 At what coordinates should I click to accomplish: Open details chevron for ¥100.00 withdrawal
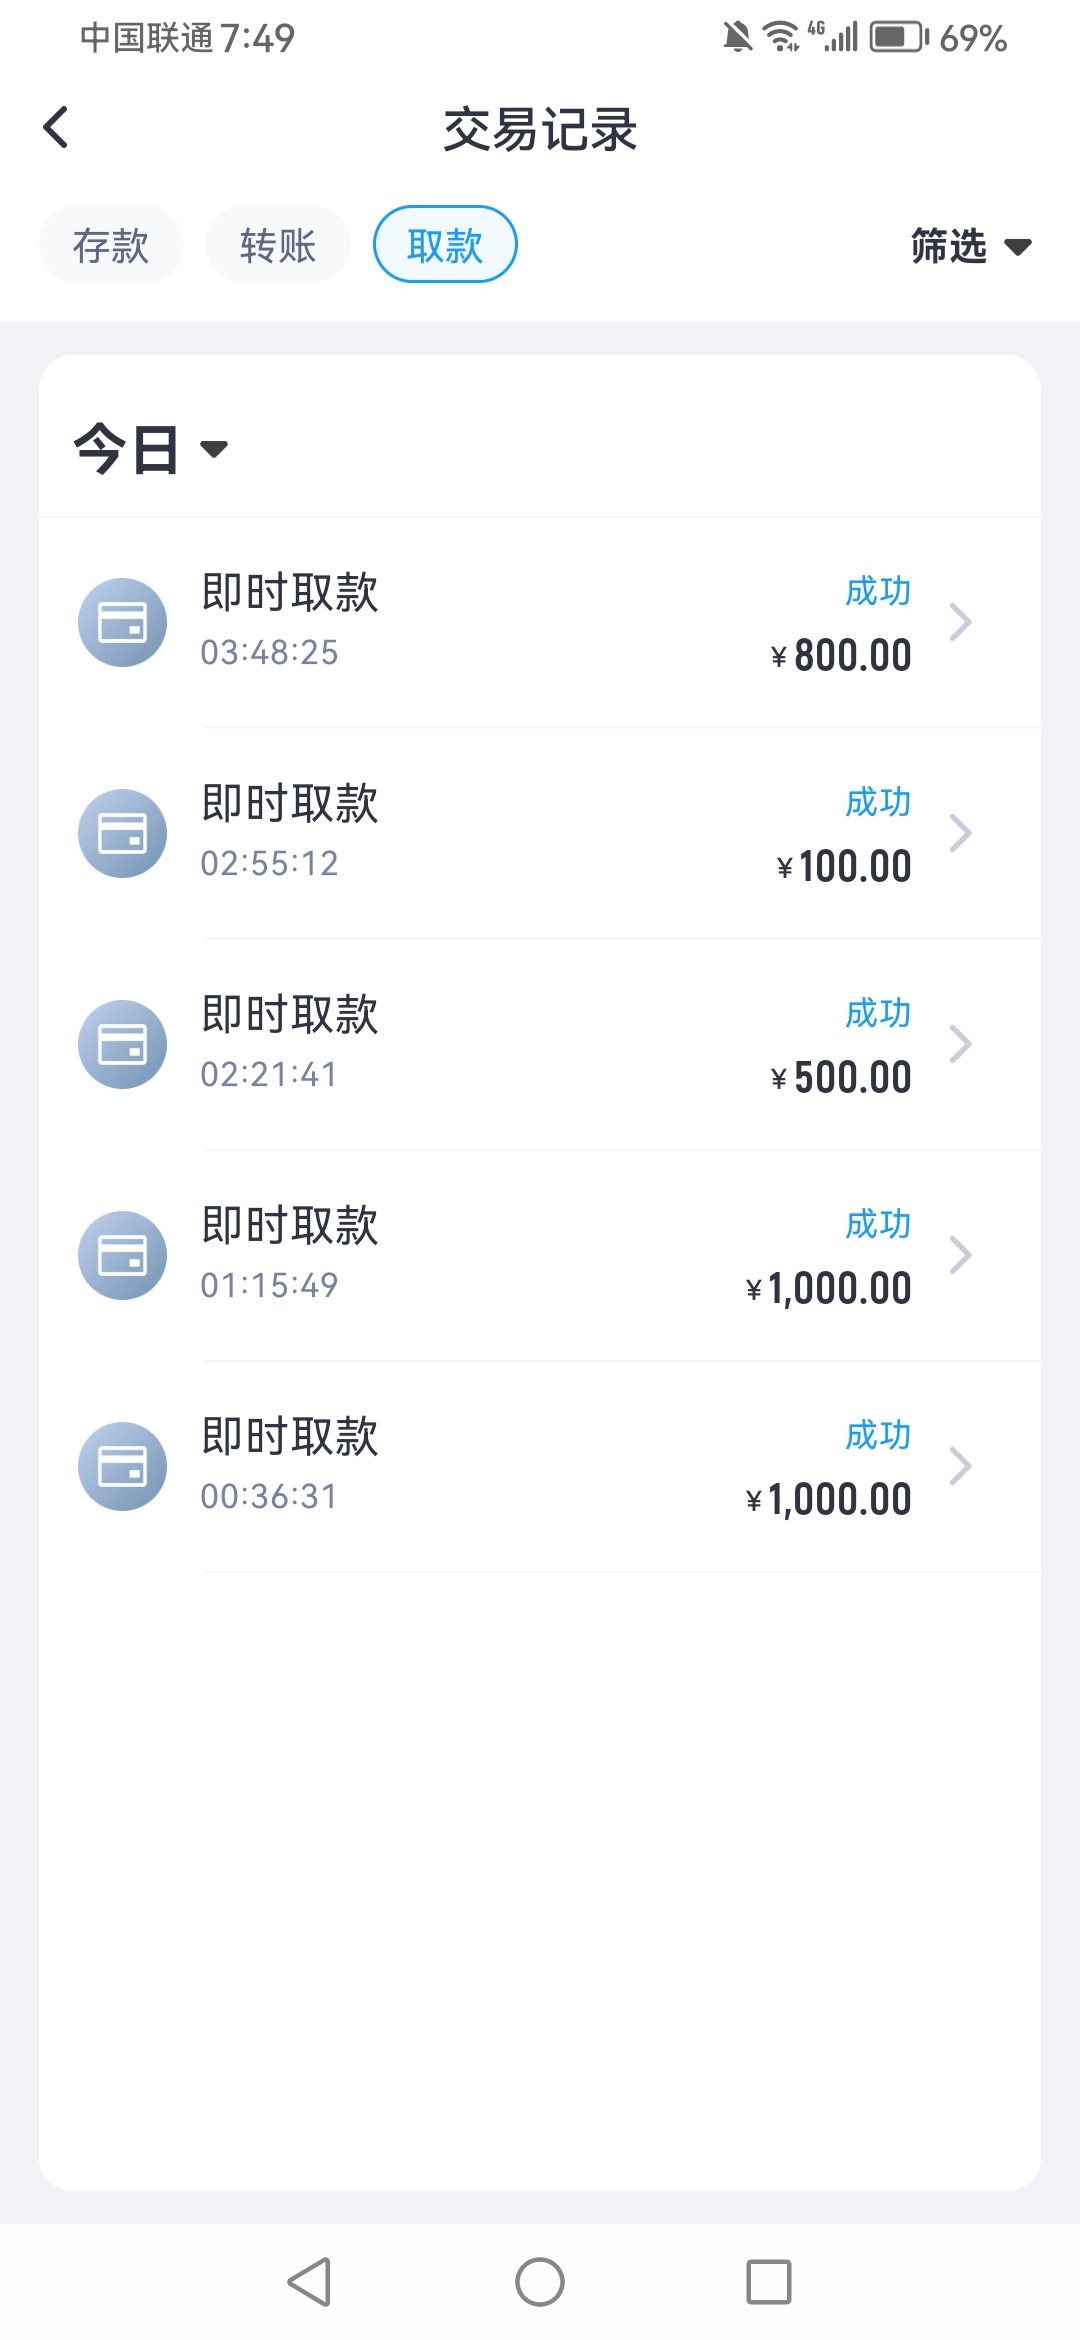[960, 833]
